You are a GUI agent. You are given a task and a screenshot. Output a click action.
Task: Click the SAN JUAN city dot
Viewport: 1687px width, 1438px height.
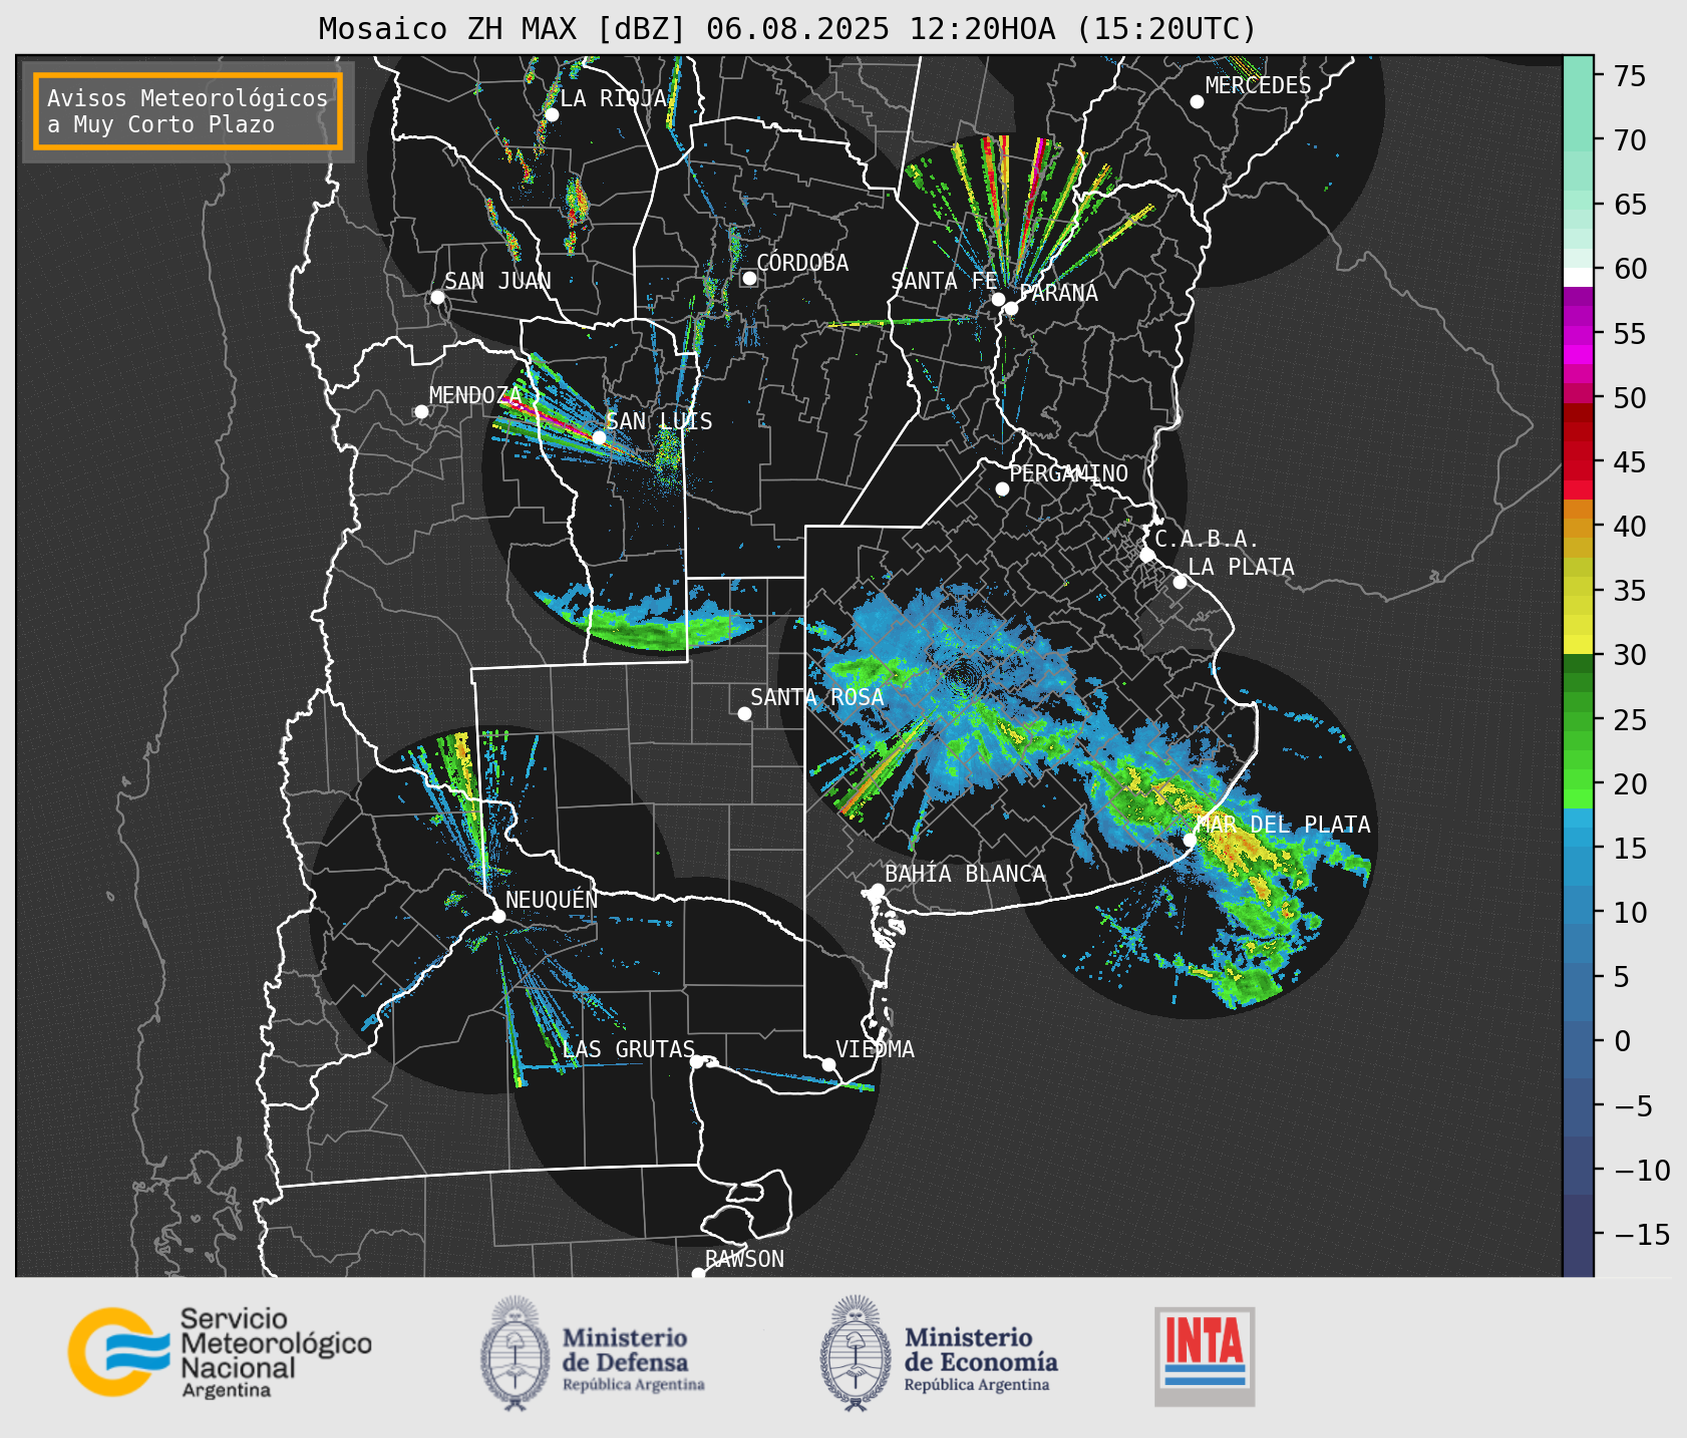437,297
